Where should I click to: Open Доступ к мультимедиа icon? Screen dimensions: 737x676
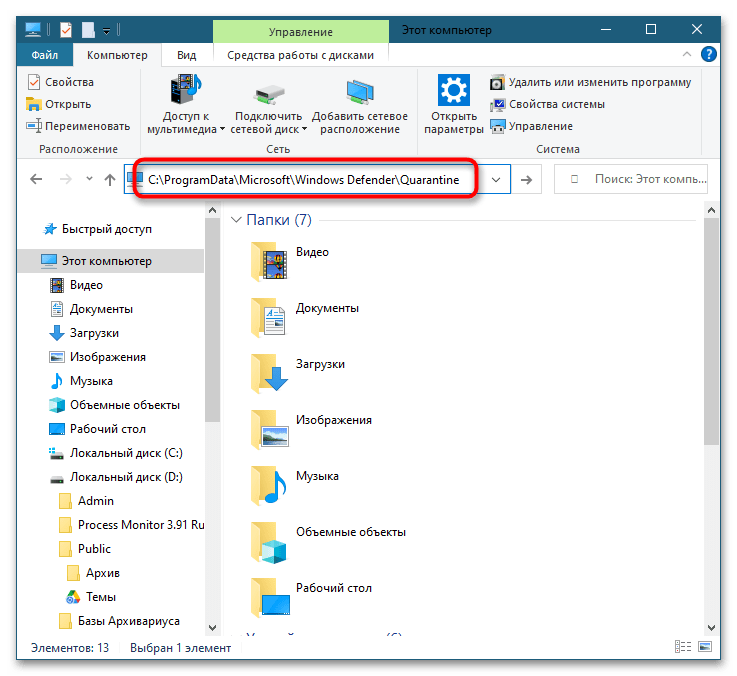(186, 89)
